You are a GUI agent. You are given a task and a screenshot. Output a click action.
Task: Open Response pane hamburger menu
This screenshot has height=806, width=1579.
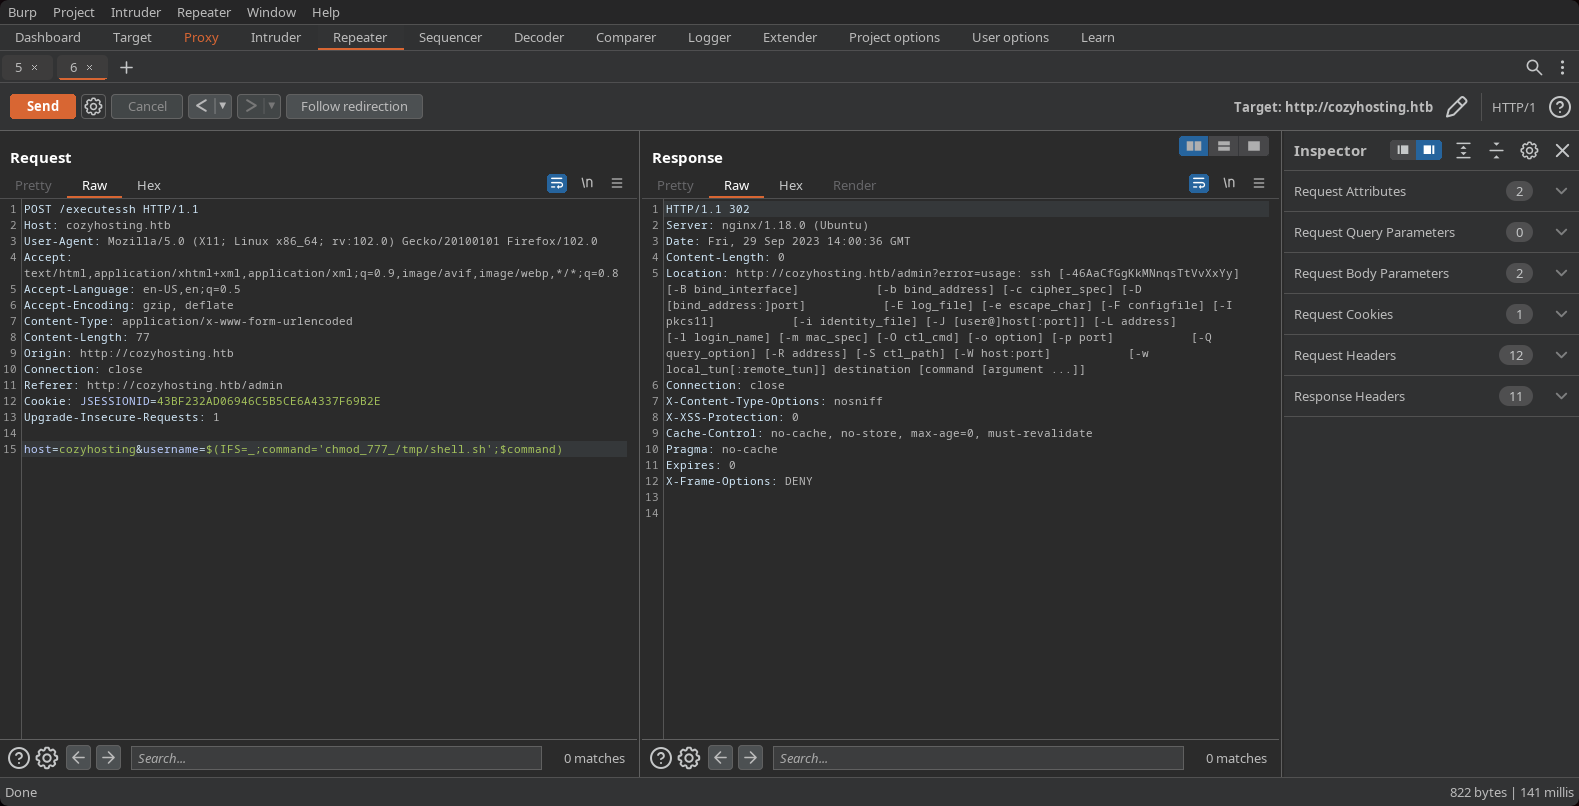[x=1259, y=183]
